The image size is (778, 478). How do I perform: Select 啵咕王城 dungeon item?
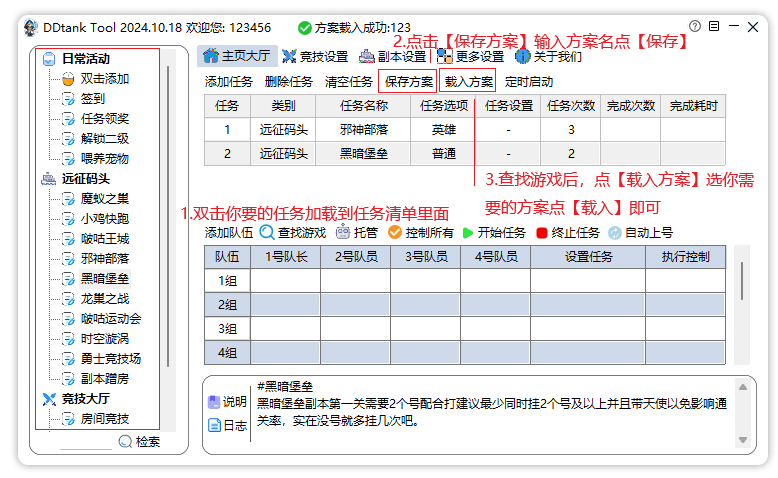click(x=105, y=239)
